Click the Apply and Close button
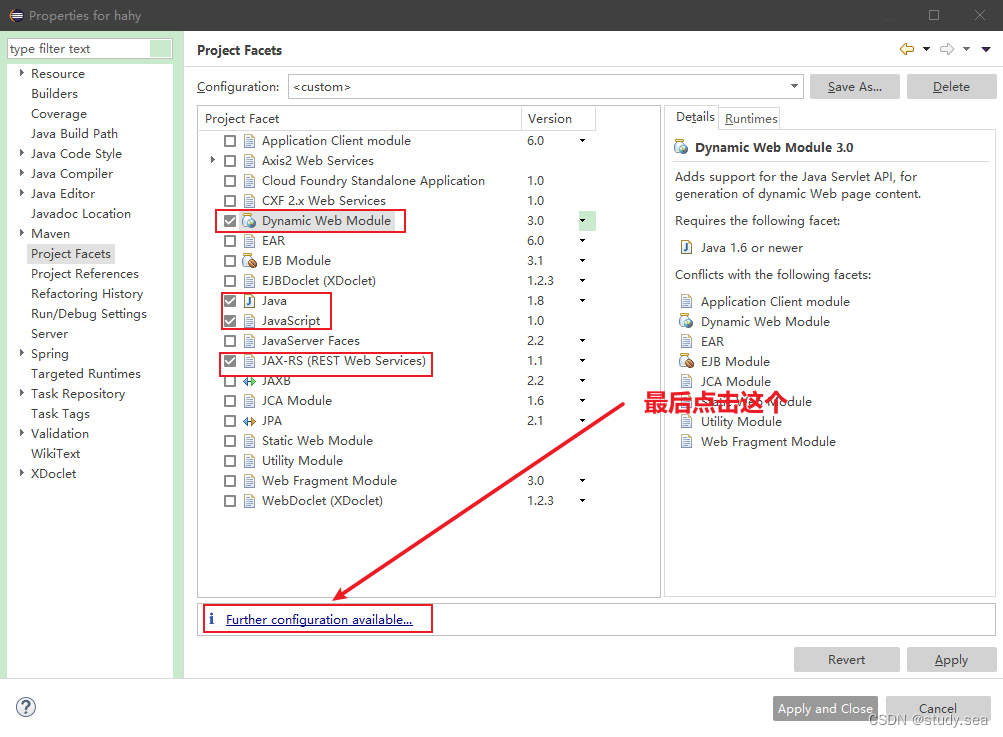Screen dimensions: 1003x737 pos(825,708)
